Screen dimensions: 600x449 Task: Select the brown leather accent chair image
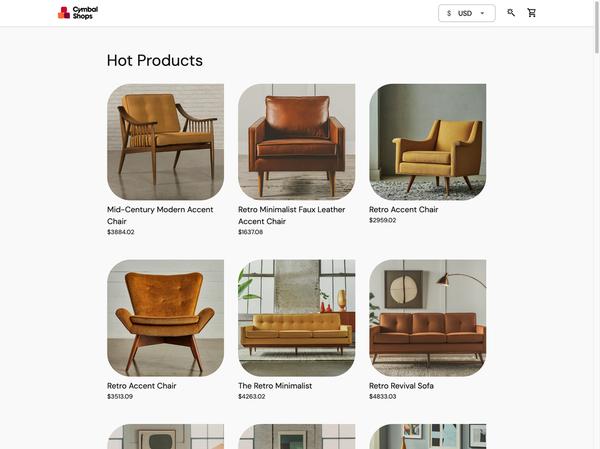297,142
